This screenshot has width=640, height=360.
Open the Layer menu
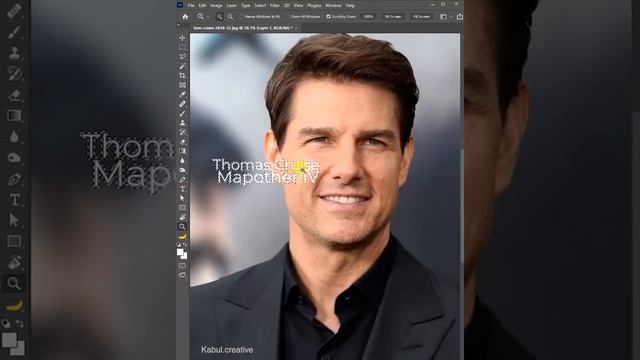click(x=231, y=5)
